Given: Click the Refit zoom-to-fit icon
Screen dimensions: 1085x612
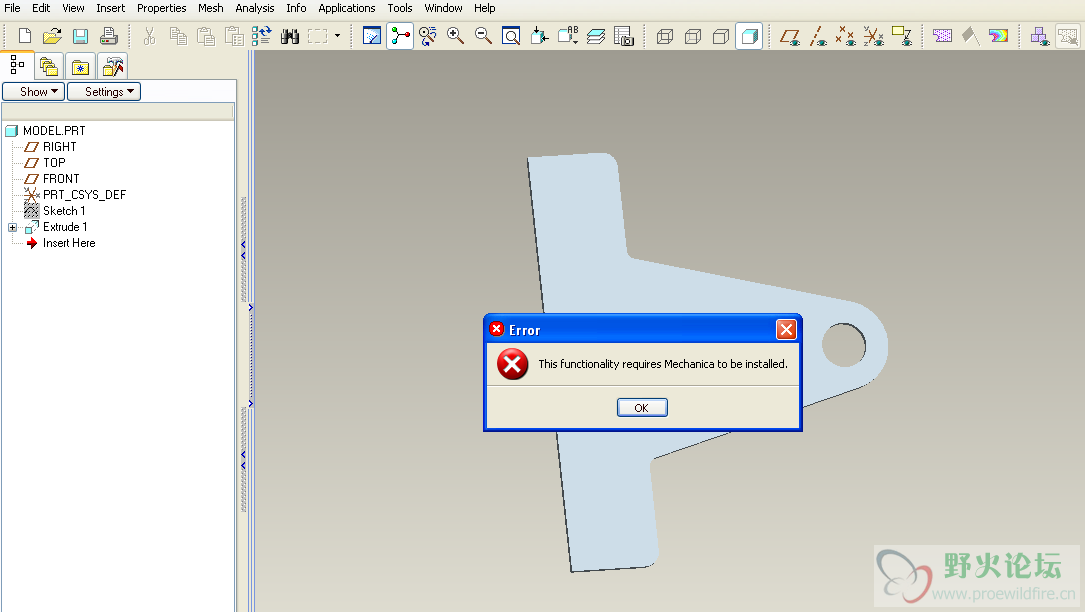Looking at the screenshot, I should coord(511,36).
